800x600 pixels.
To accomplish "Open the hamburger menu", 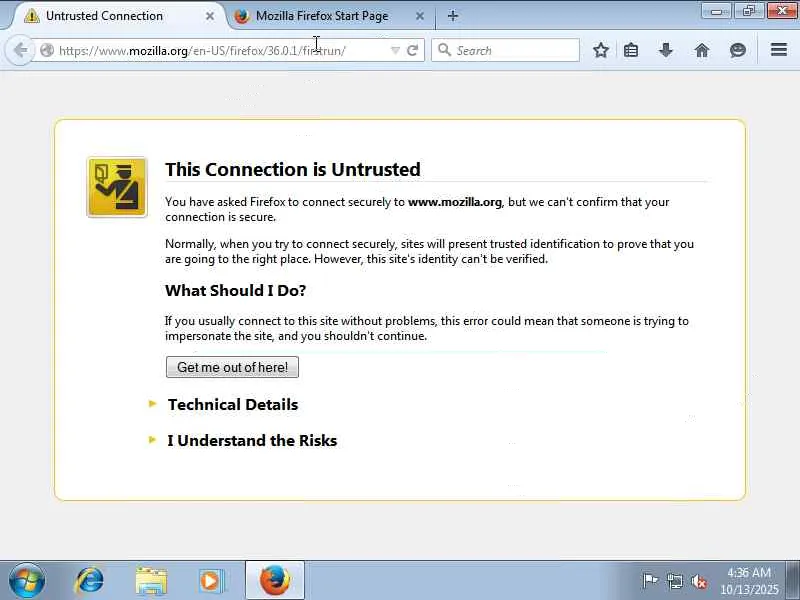I will [x=779, y=49].
